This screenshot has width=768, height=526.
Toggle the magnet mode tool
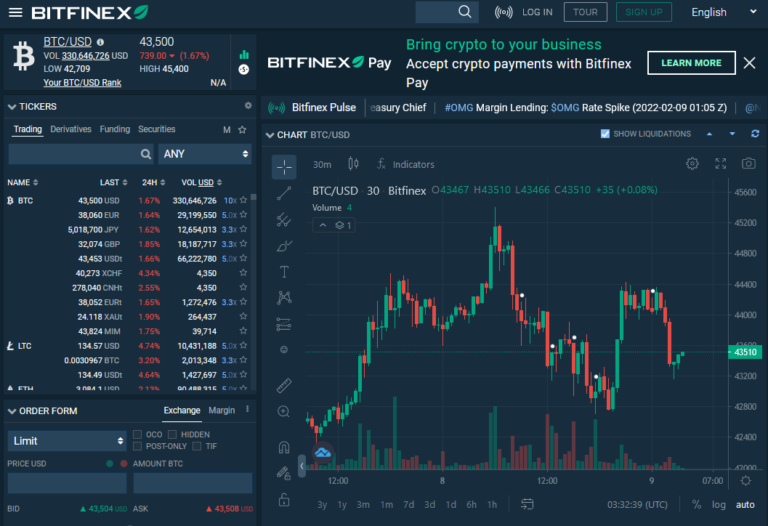click(284, 447)
